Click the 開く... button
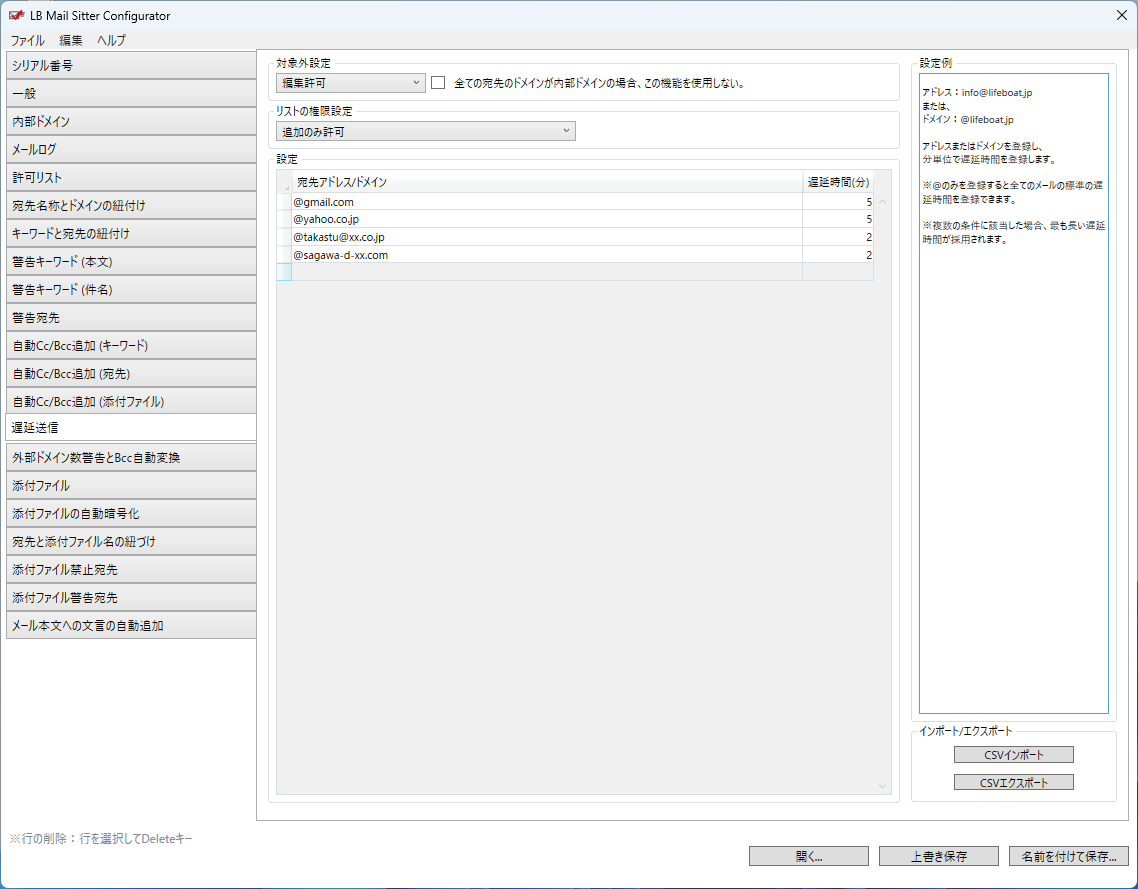This screenshot has height=889, width=1138. pyautogui.click(x=809, y=856)
